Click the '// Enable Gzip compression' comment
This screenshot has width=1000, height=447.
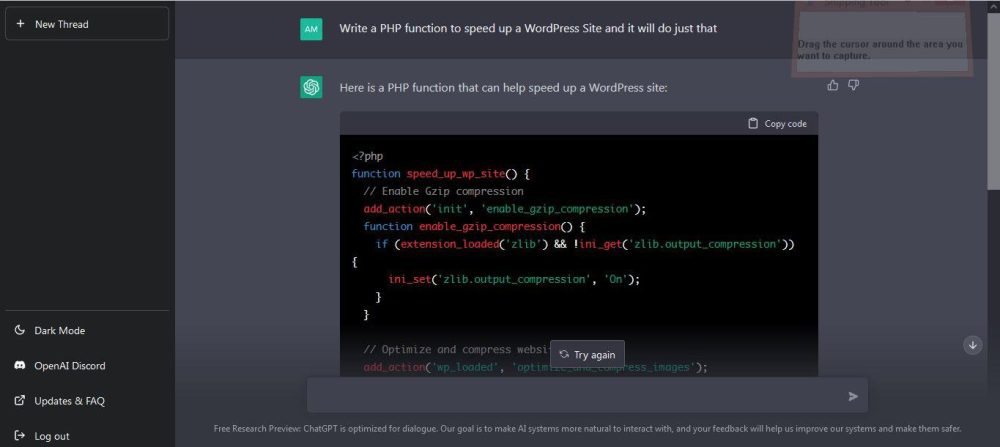(443, 191)
